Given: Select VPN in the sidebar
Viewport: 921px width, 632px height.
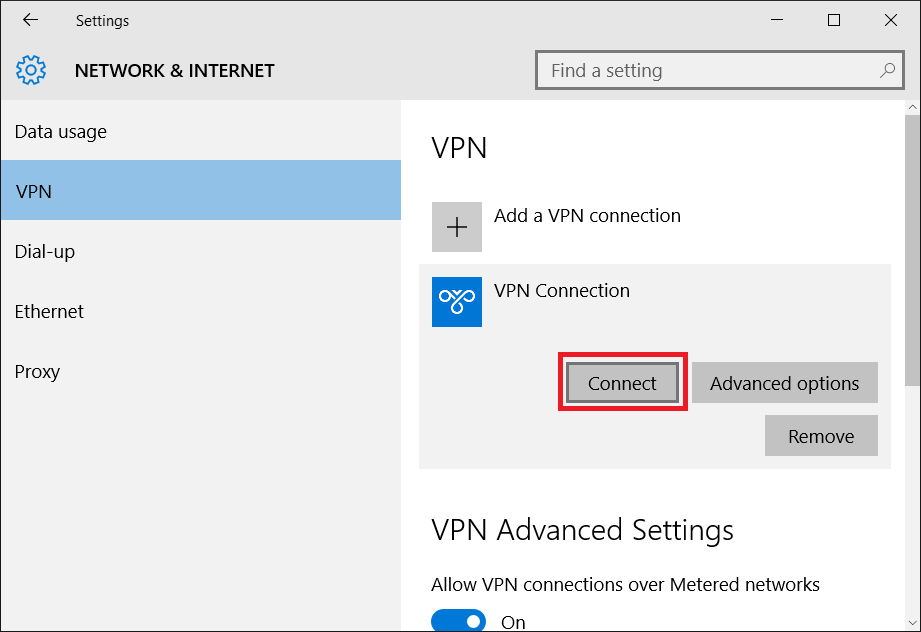Looking at the screenshot, I should (x=34, y=191).
